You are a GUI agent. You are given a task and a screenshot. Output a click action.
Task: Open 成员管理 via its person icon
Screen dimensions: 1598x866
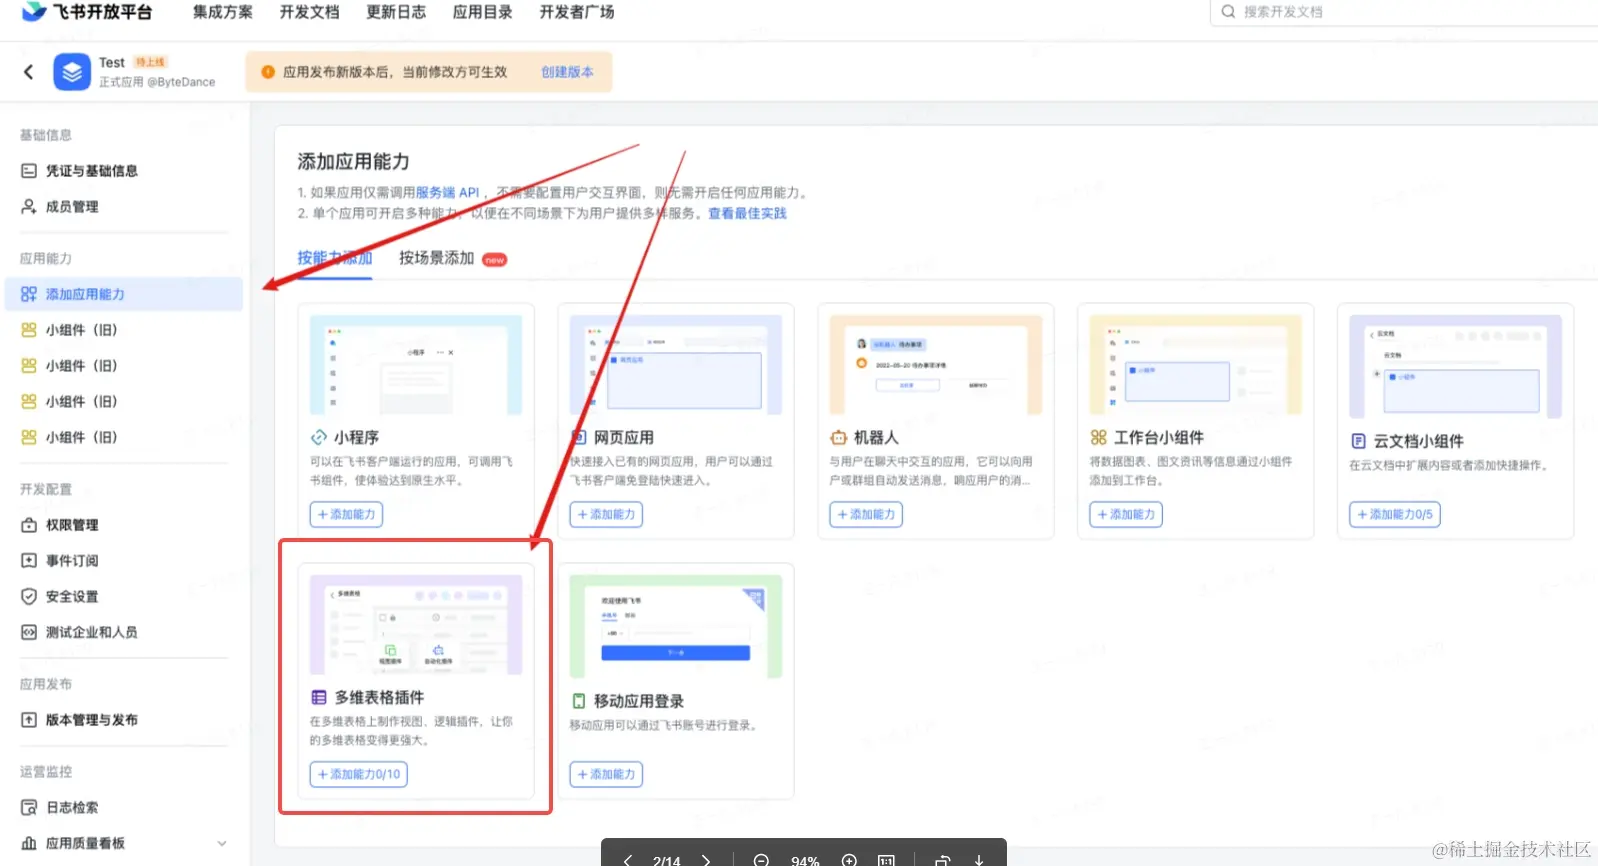point(29,207)
